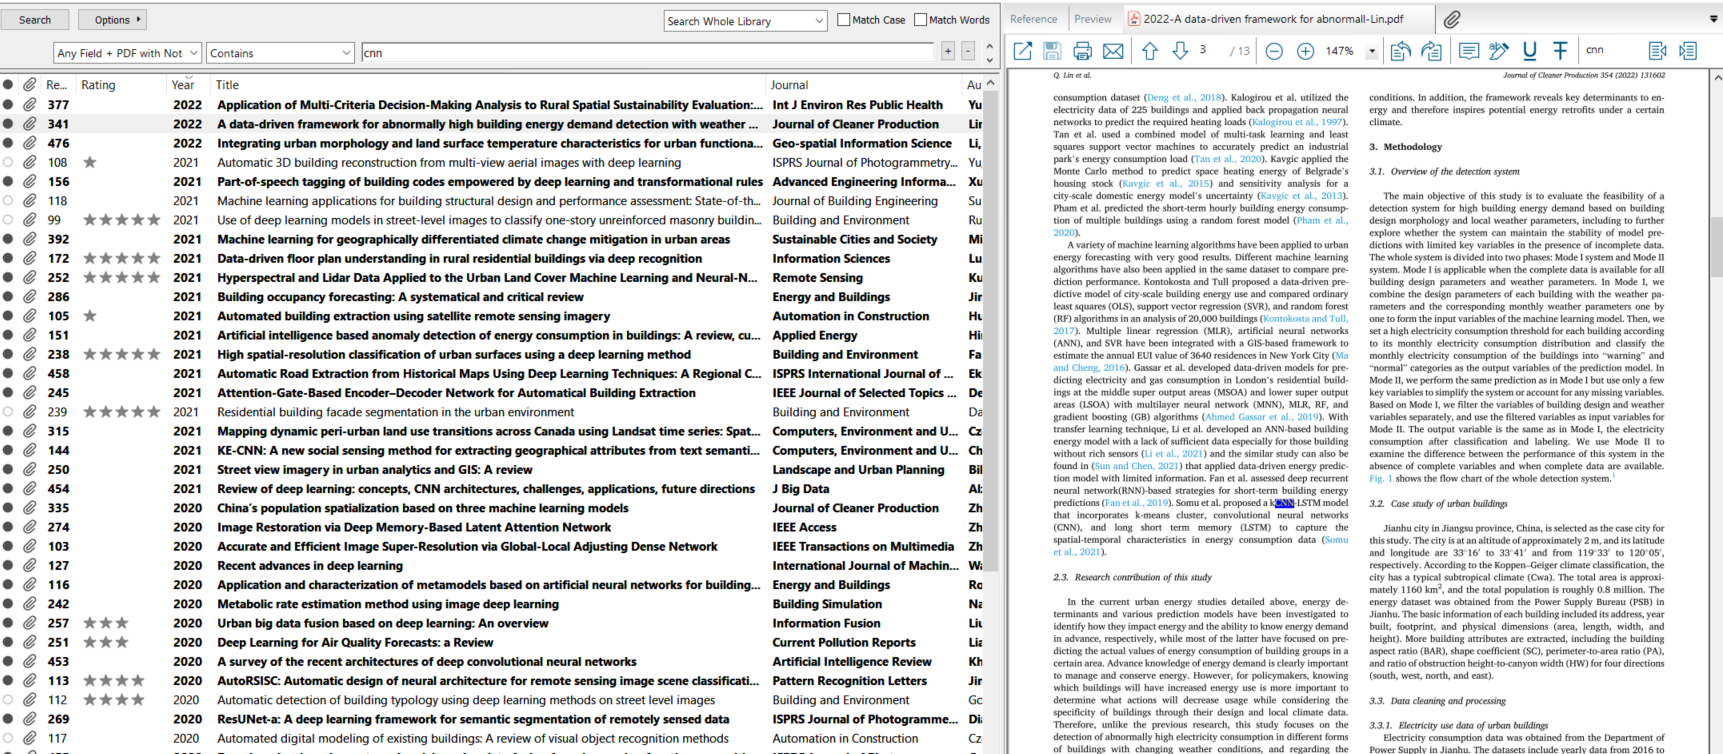Open the PDF in external viewer
Viewport: 1723px width, 754px height.
pyautogui.click(x=1022, y=51)
